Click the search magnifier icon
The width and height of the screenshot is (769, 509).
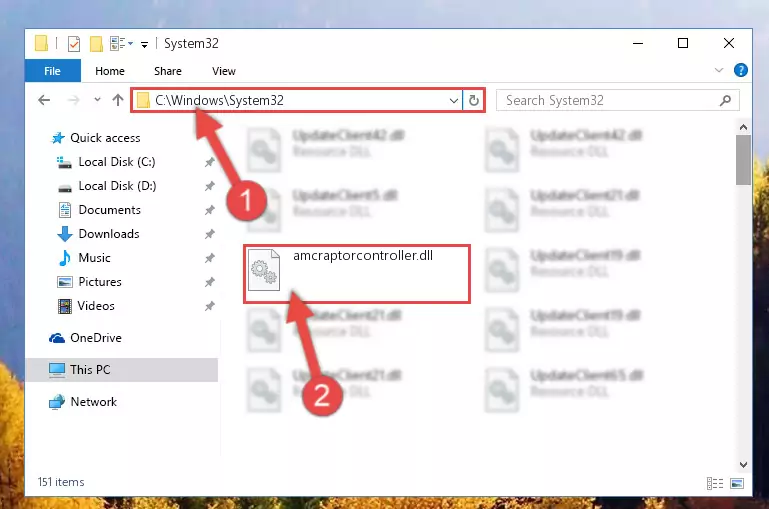point(725,101)
